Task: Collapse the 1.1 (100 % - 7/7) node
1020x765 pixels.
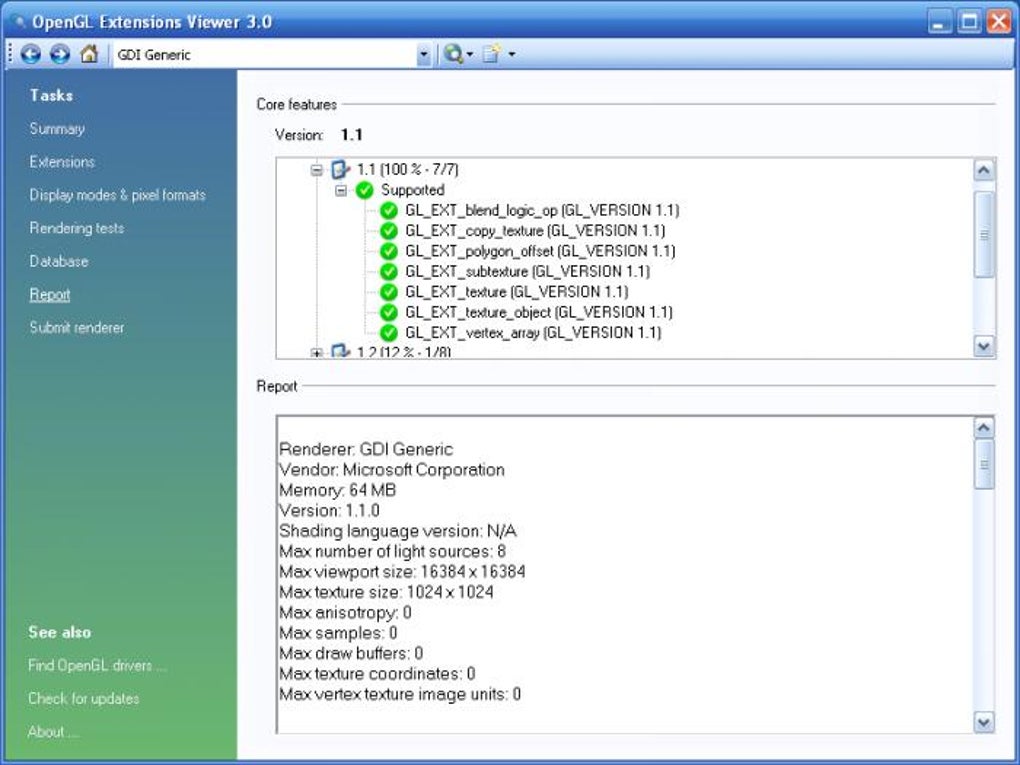Action: (x=317, y=170)
